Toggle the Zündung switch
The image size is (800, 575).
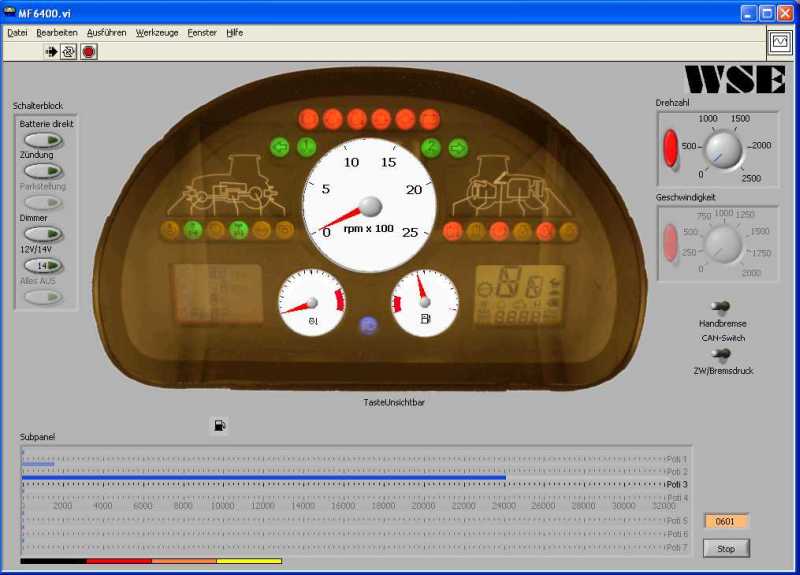coord(43,171)
